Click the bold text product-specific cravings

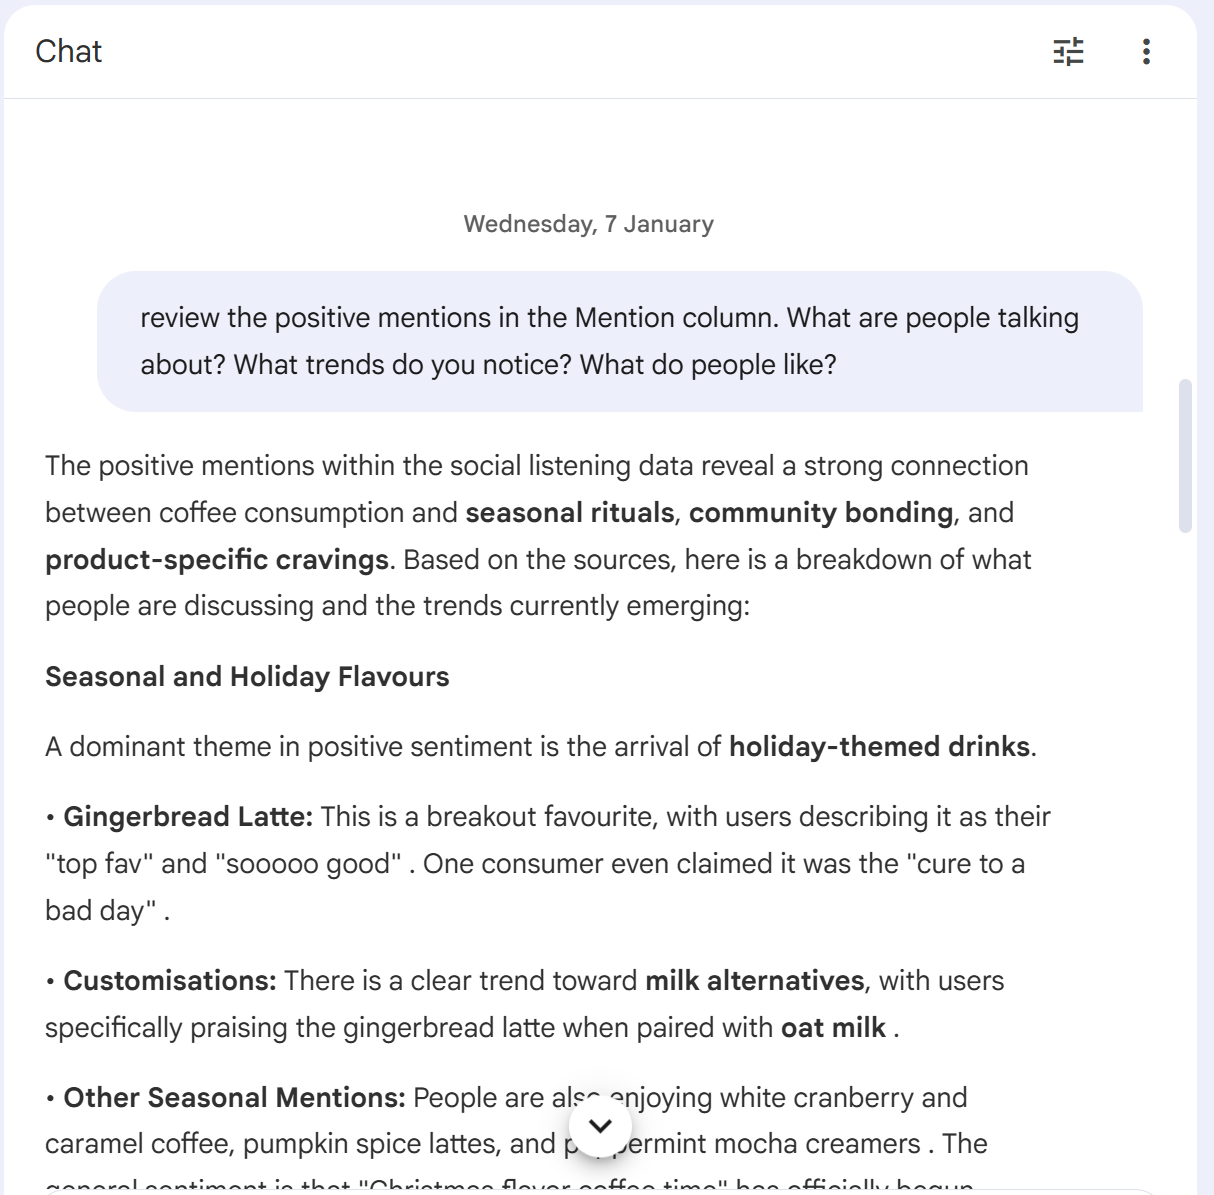tap(217, 560)
